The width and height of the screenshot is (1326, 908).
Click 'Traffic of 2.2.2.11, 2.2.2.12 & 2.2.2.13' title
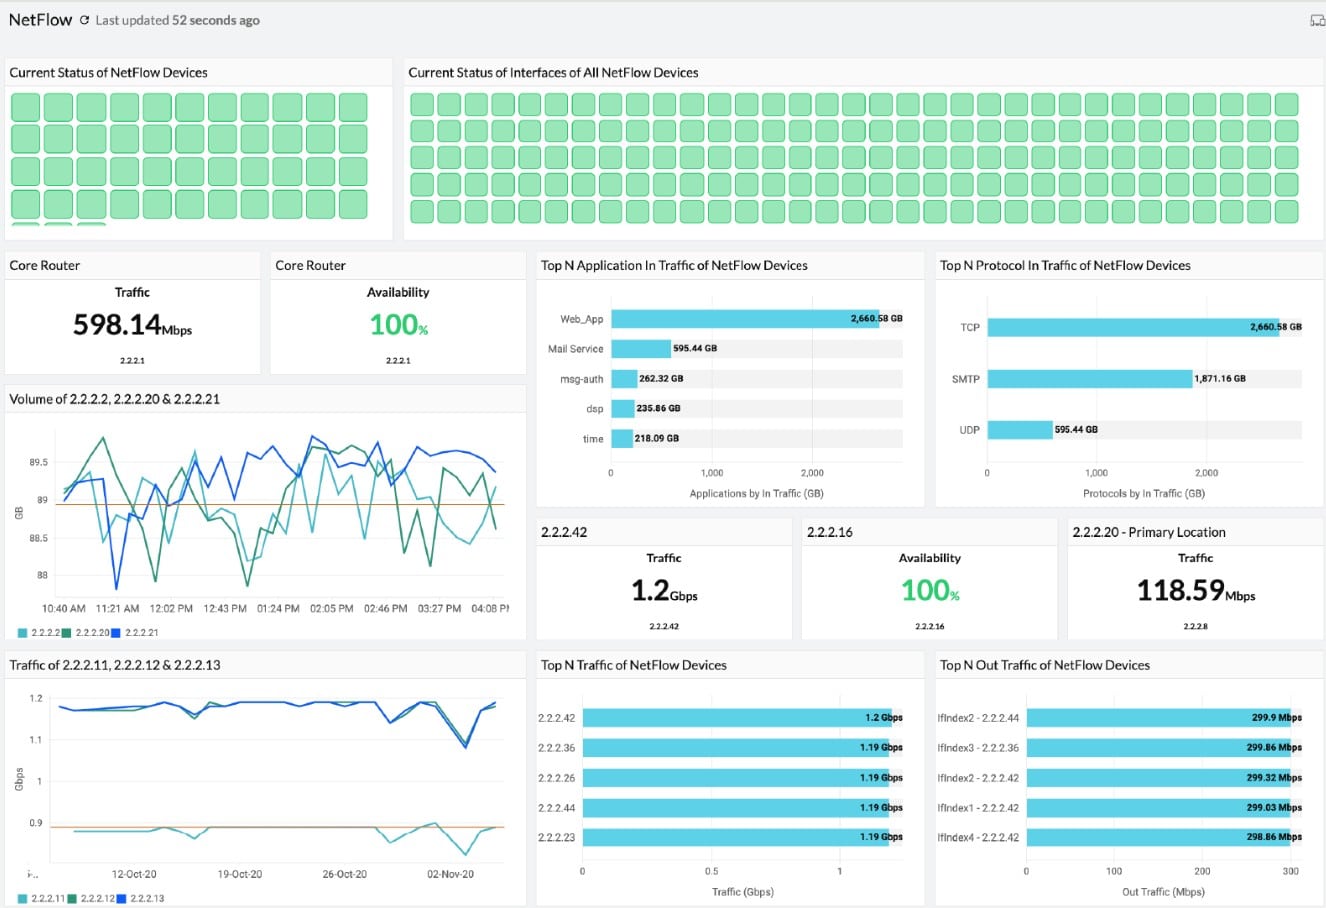[115, 665]
